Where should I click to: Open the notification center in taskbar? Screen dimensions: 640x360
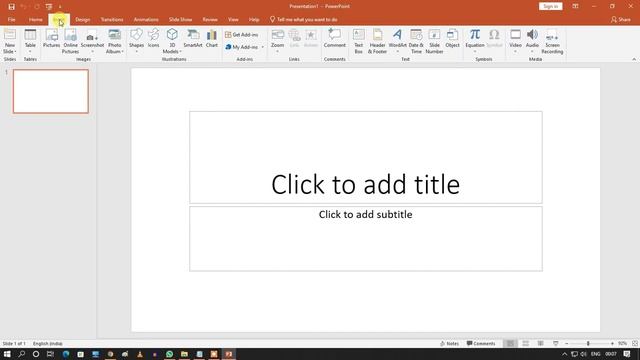[x=627, y=354]
